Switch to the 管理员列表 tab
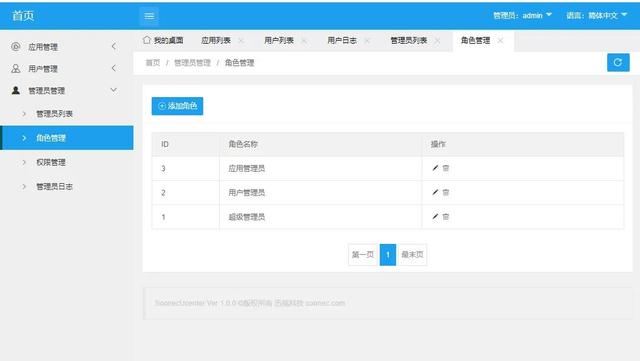 [x=409, y=40]
